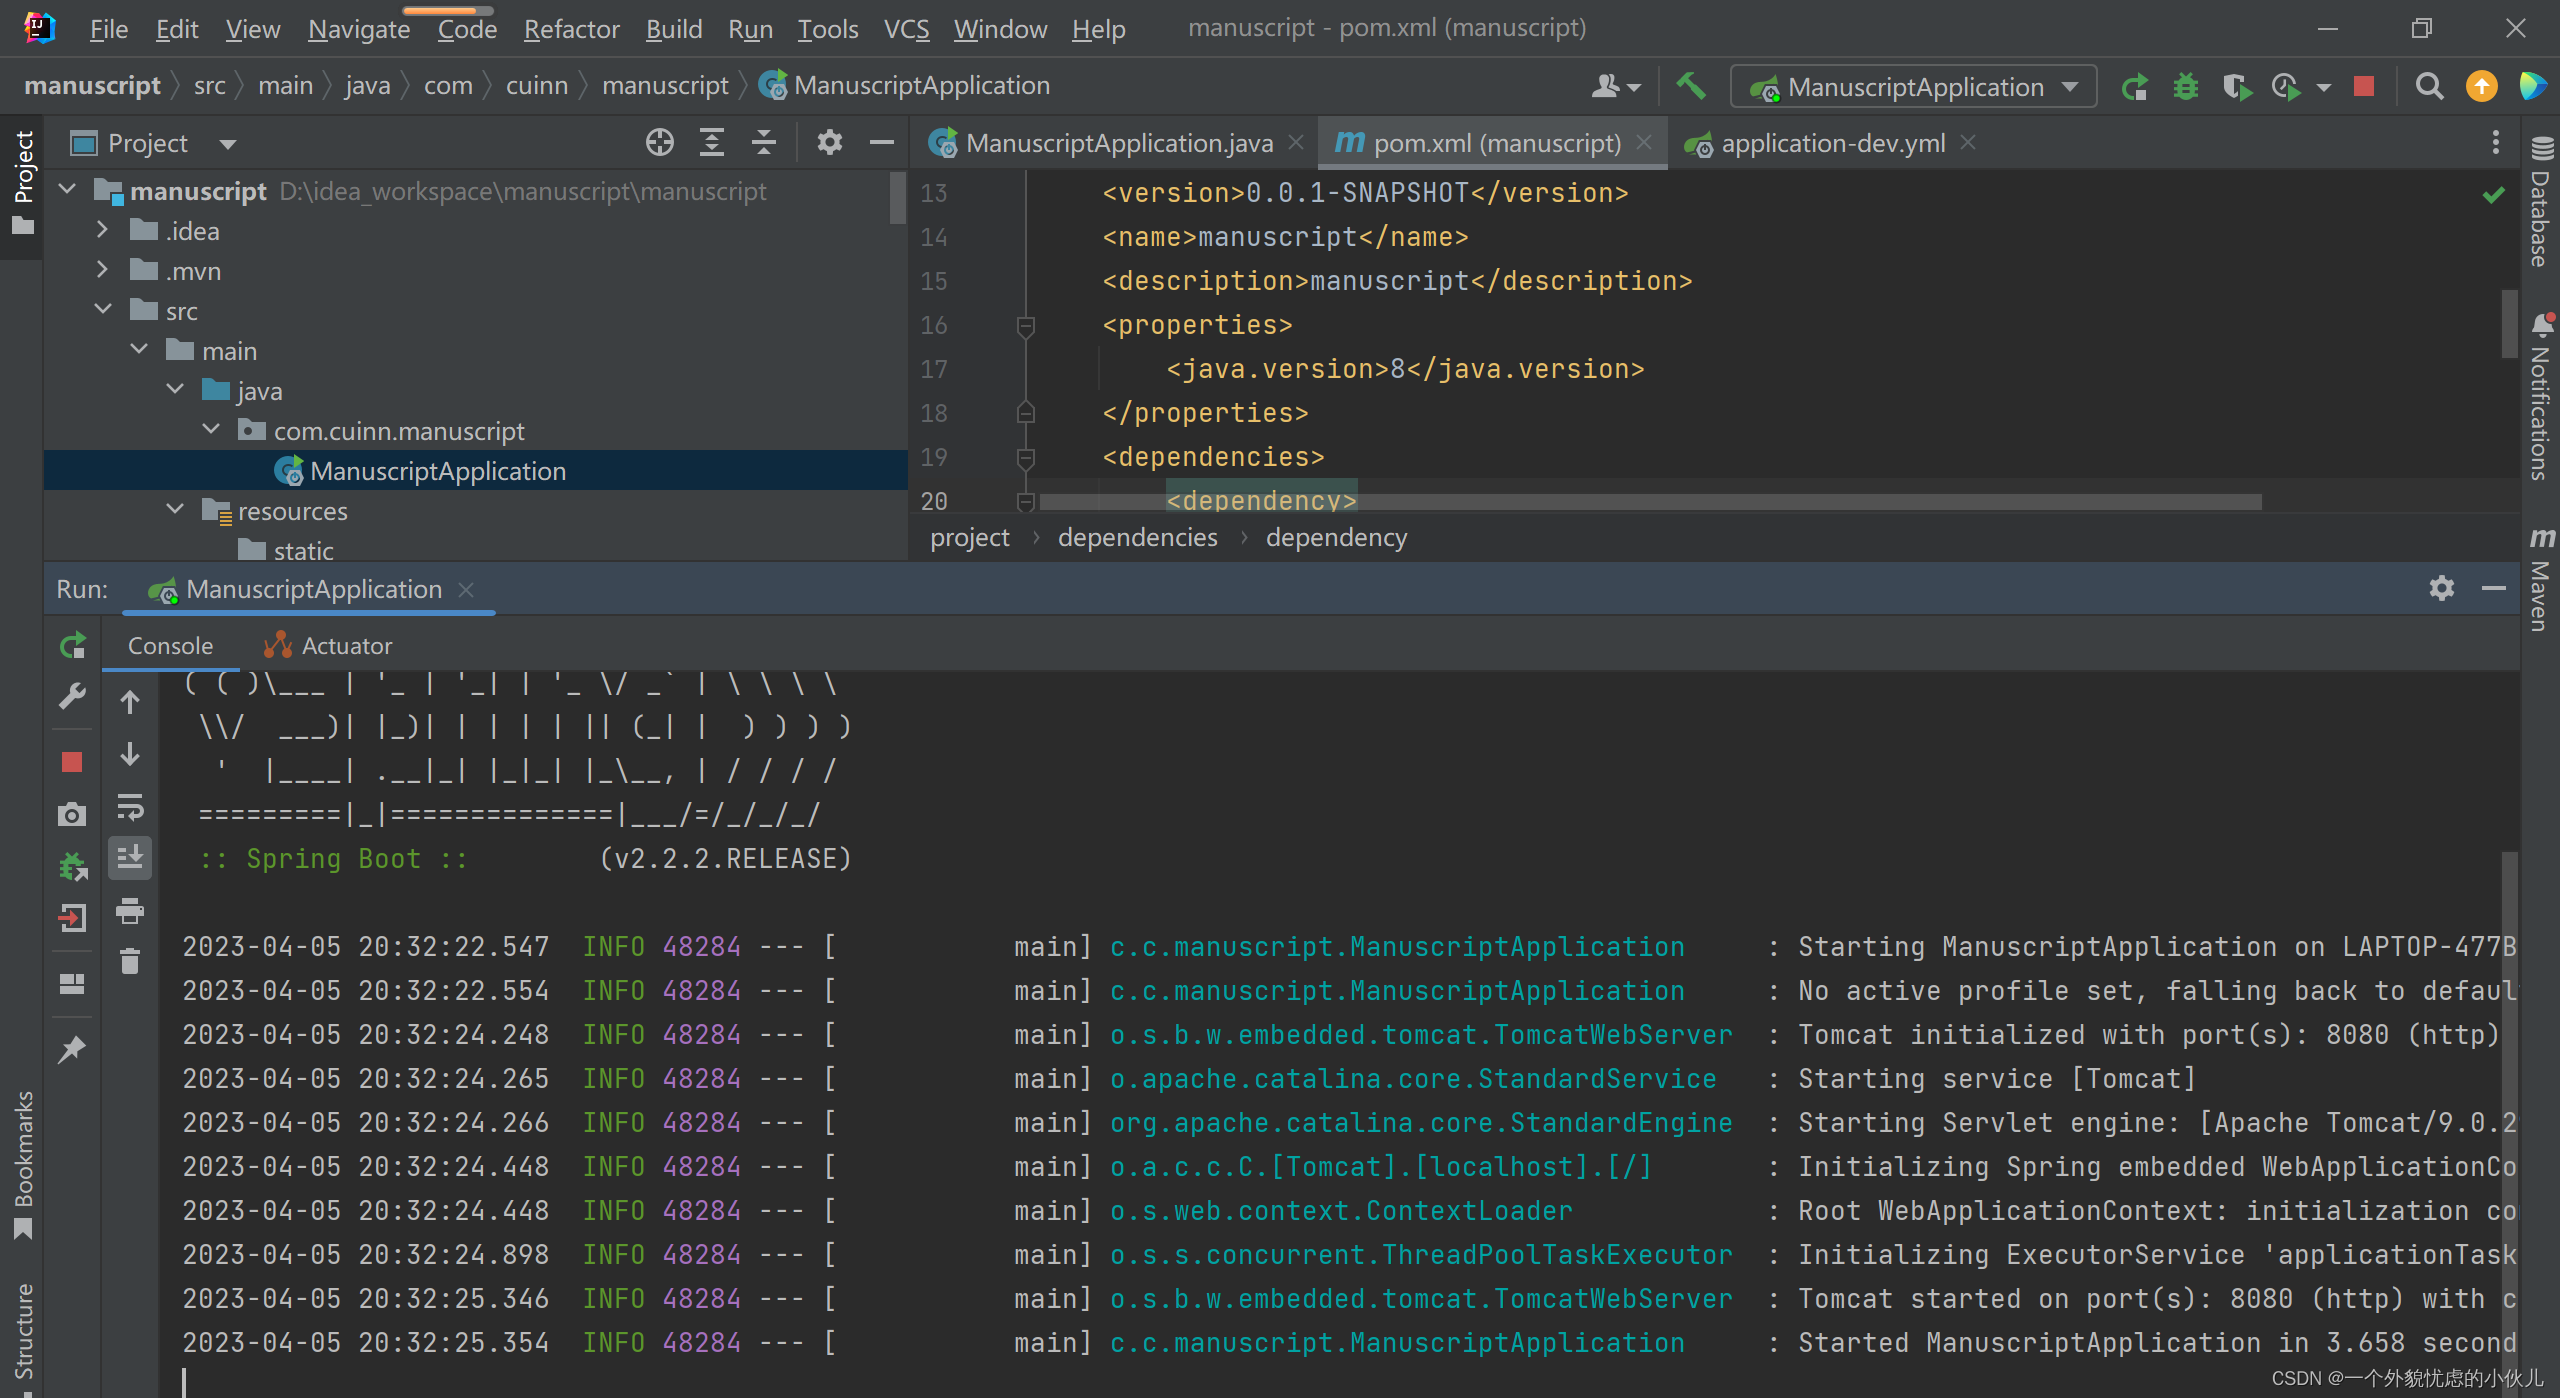The width and height of the screenshot is (2560, 1398).
Task: Click Select Opened File crosshair icon
Action: tap(659, 143)
